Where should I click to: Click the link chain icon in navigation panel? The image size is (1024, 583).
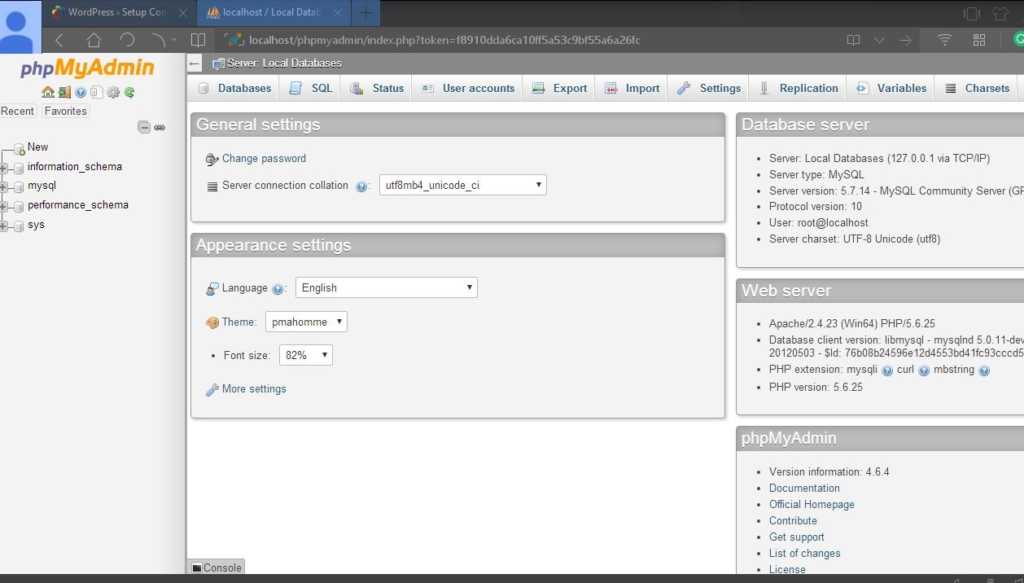(160, 127)
